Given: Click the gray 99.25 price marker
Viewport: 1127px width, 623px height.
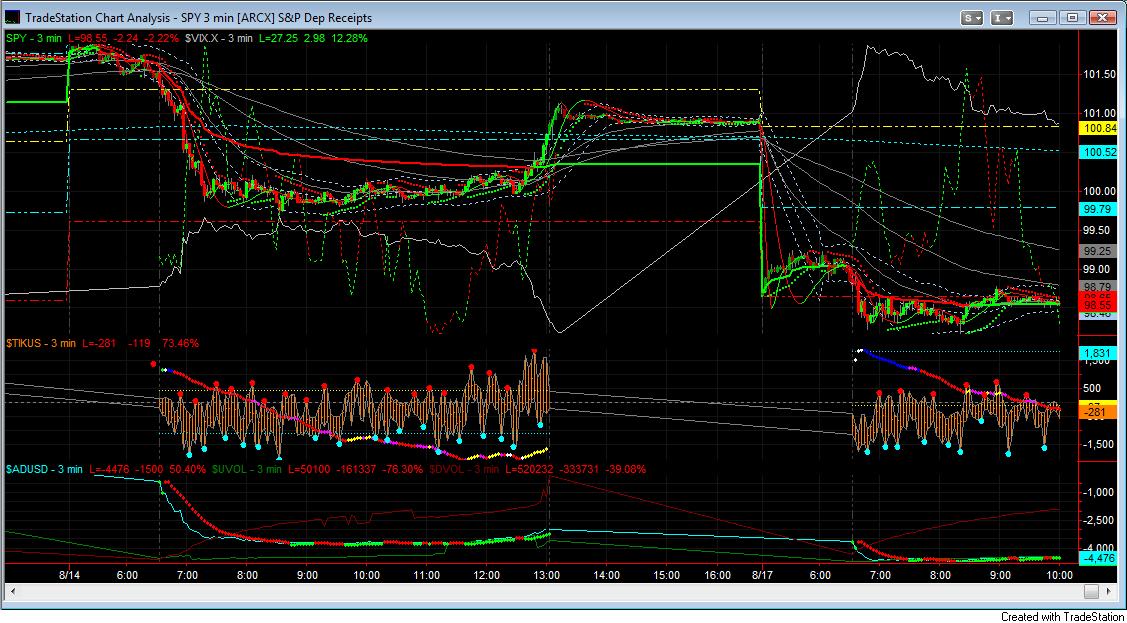Looking at the screenshot, I should point(1097,251).
